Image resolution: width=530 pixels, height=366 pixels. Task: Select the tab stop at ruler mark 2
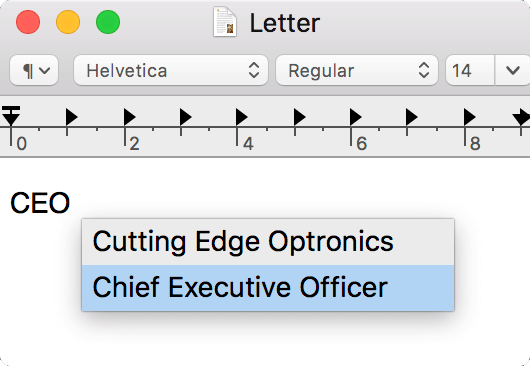129,117
